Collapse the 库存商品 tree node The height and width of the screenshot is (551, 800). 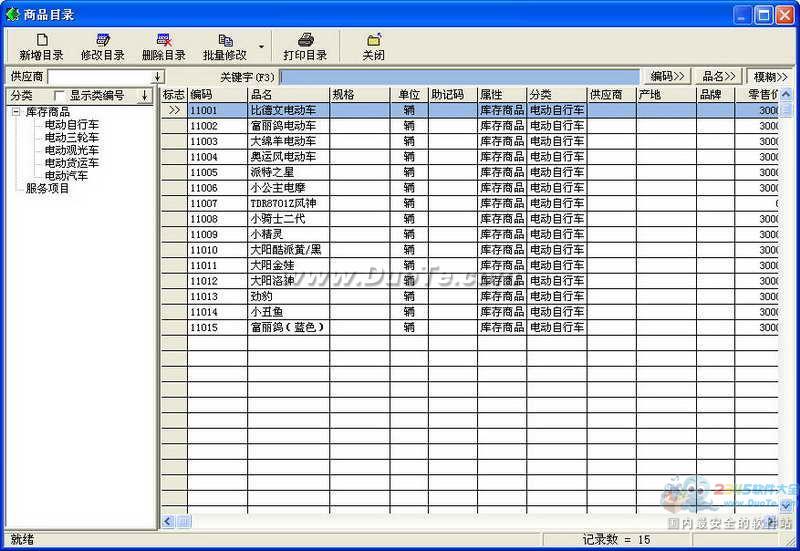pyautogui.click(x=16, y=113)
